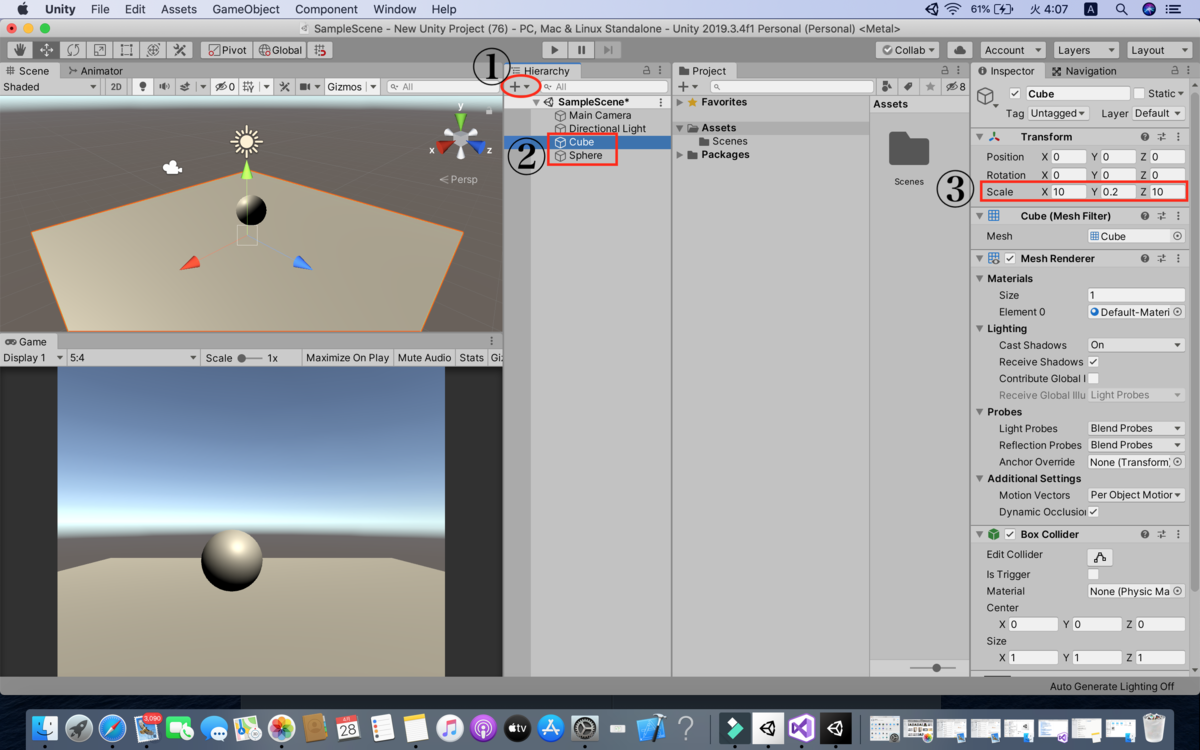The image size is (1200, 750).
Task: Click Mute Audio button
Action: click(x=424, y=358)
